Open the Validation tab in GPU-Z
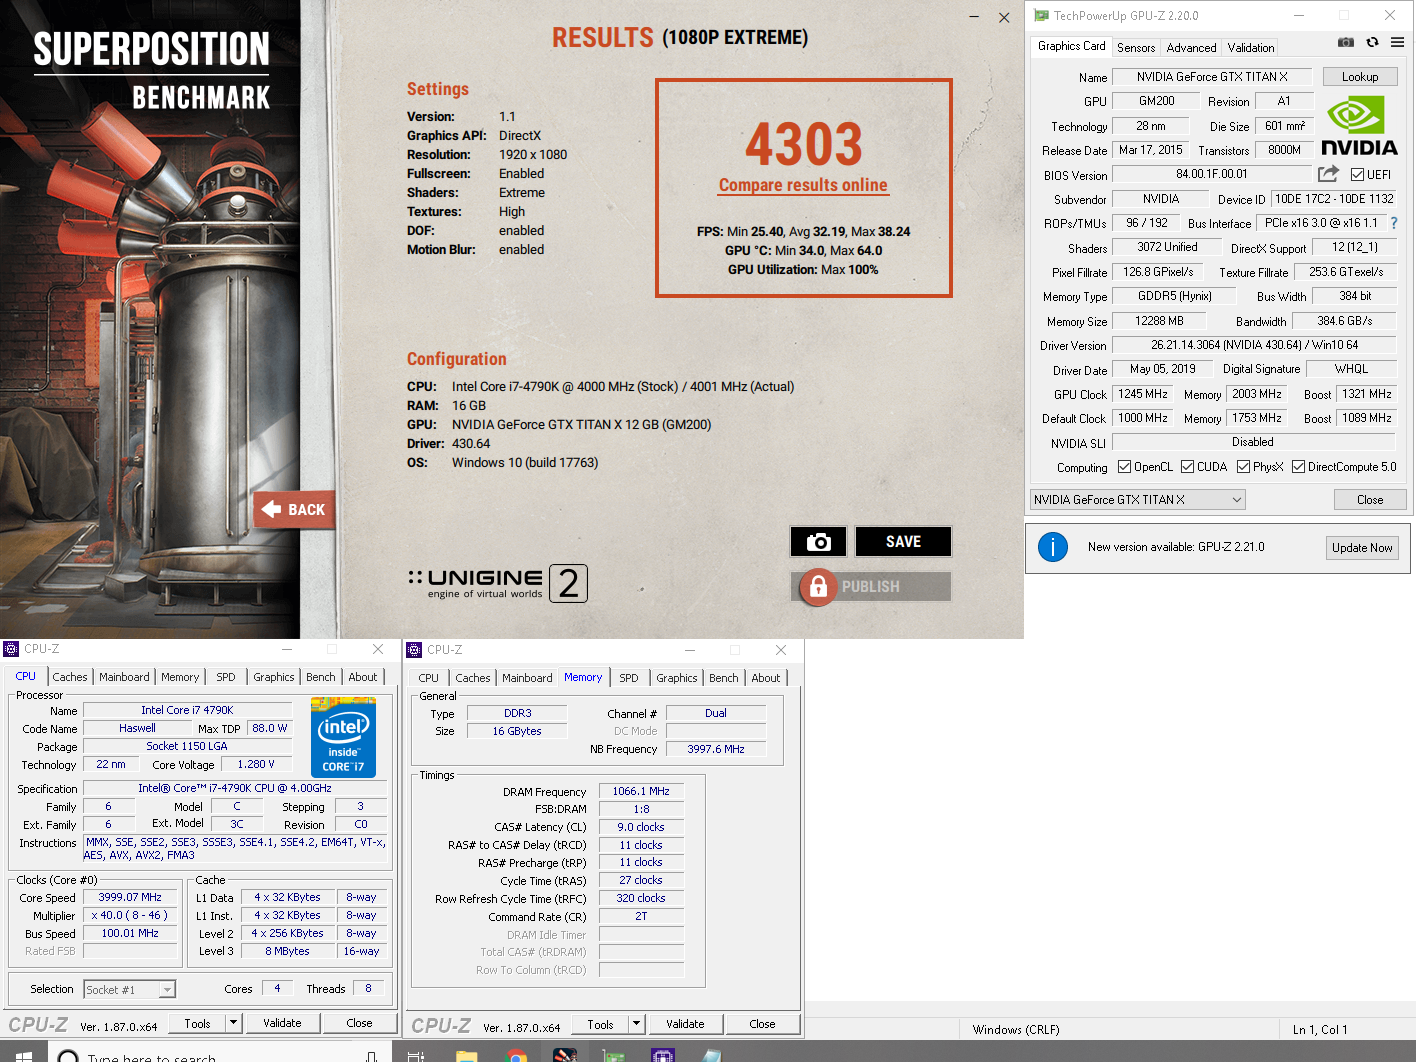The height and width of the screenshot is (1062, 1416). [1251, 48]
